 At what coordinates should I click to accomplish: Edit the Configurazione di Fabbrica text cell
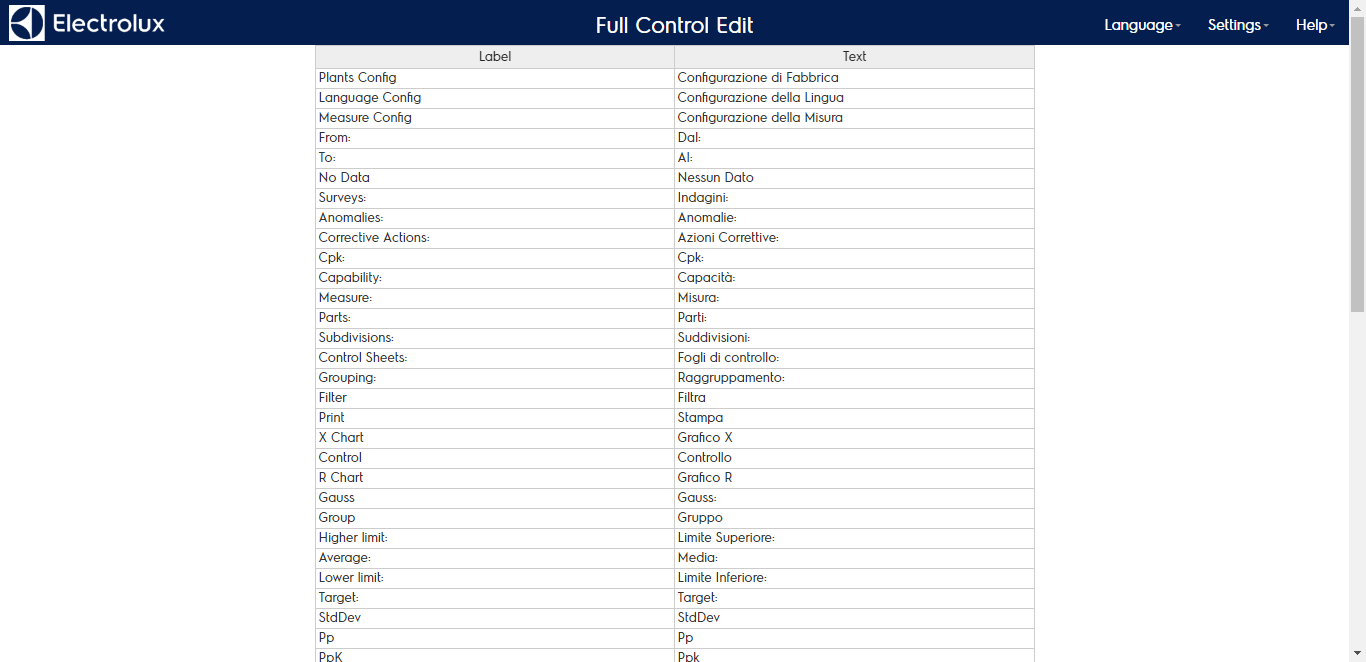point(854,78)
